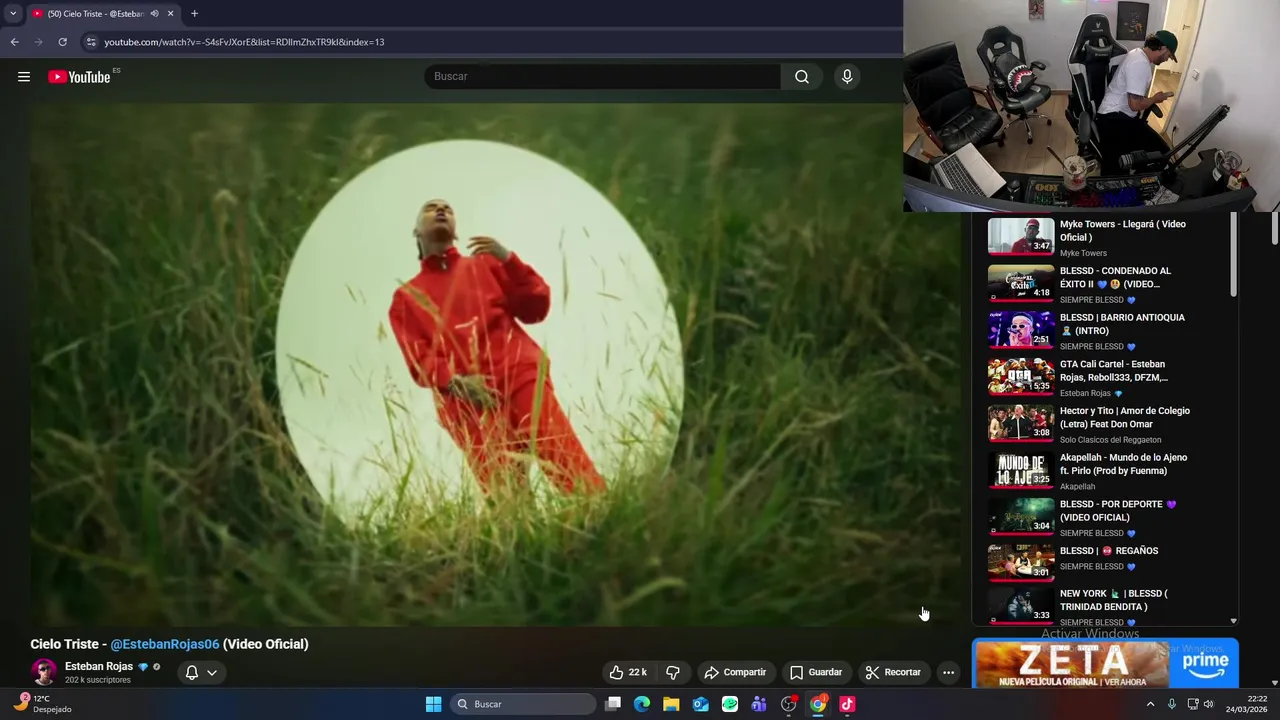
Task: Open the Windows Start menu
Action: [433, 704]
